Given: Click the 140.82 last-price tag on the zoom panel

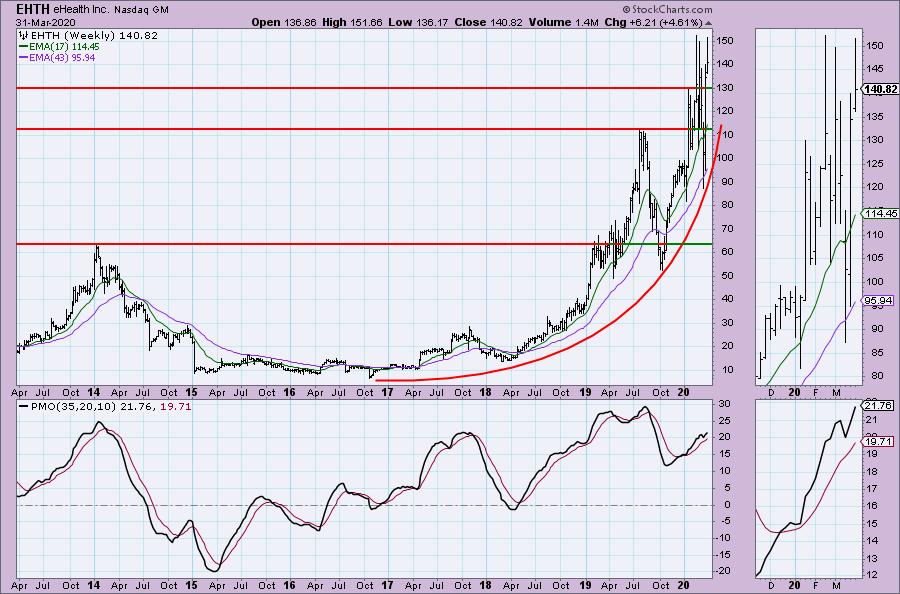Looking at the screenshot, I should click(880, 89).
